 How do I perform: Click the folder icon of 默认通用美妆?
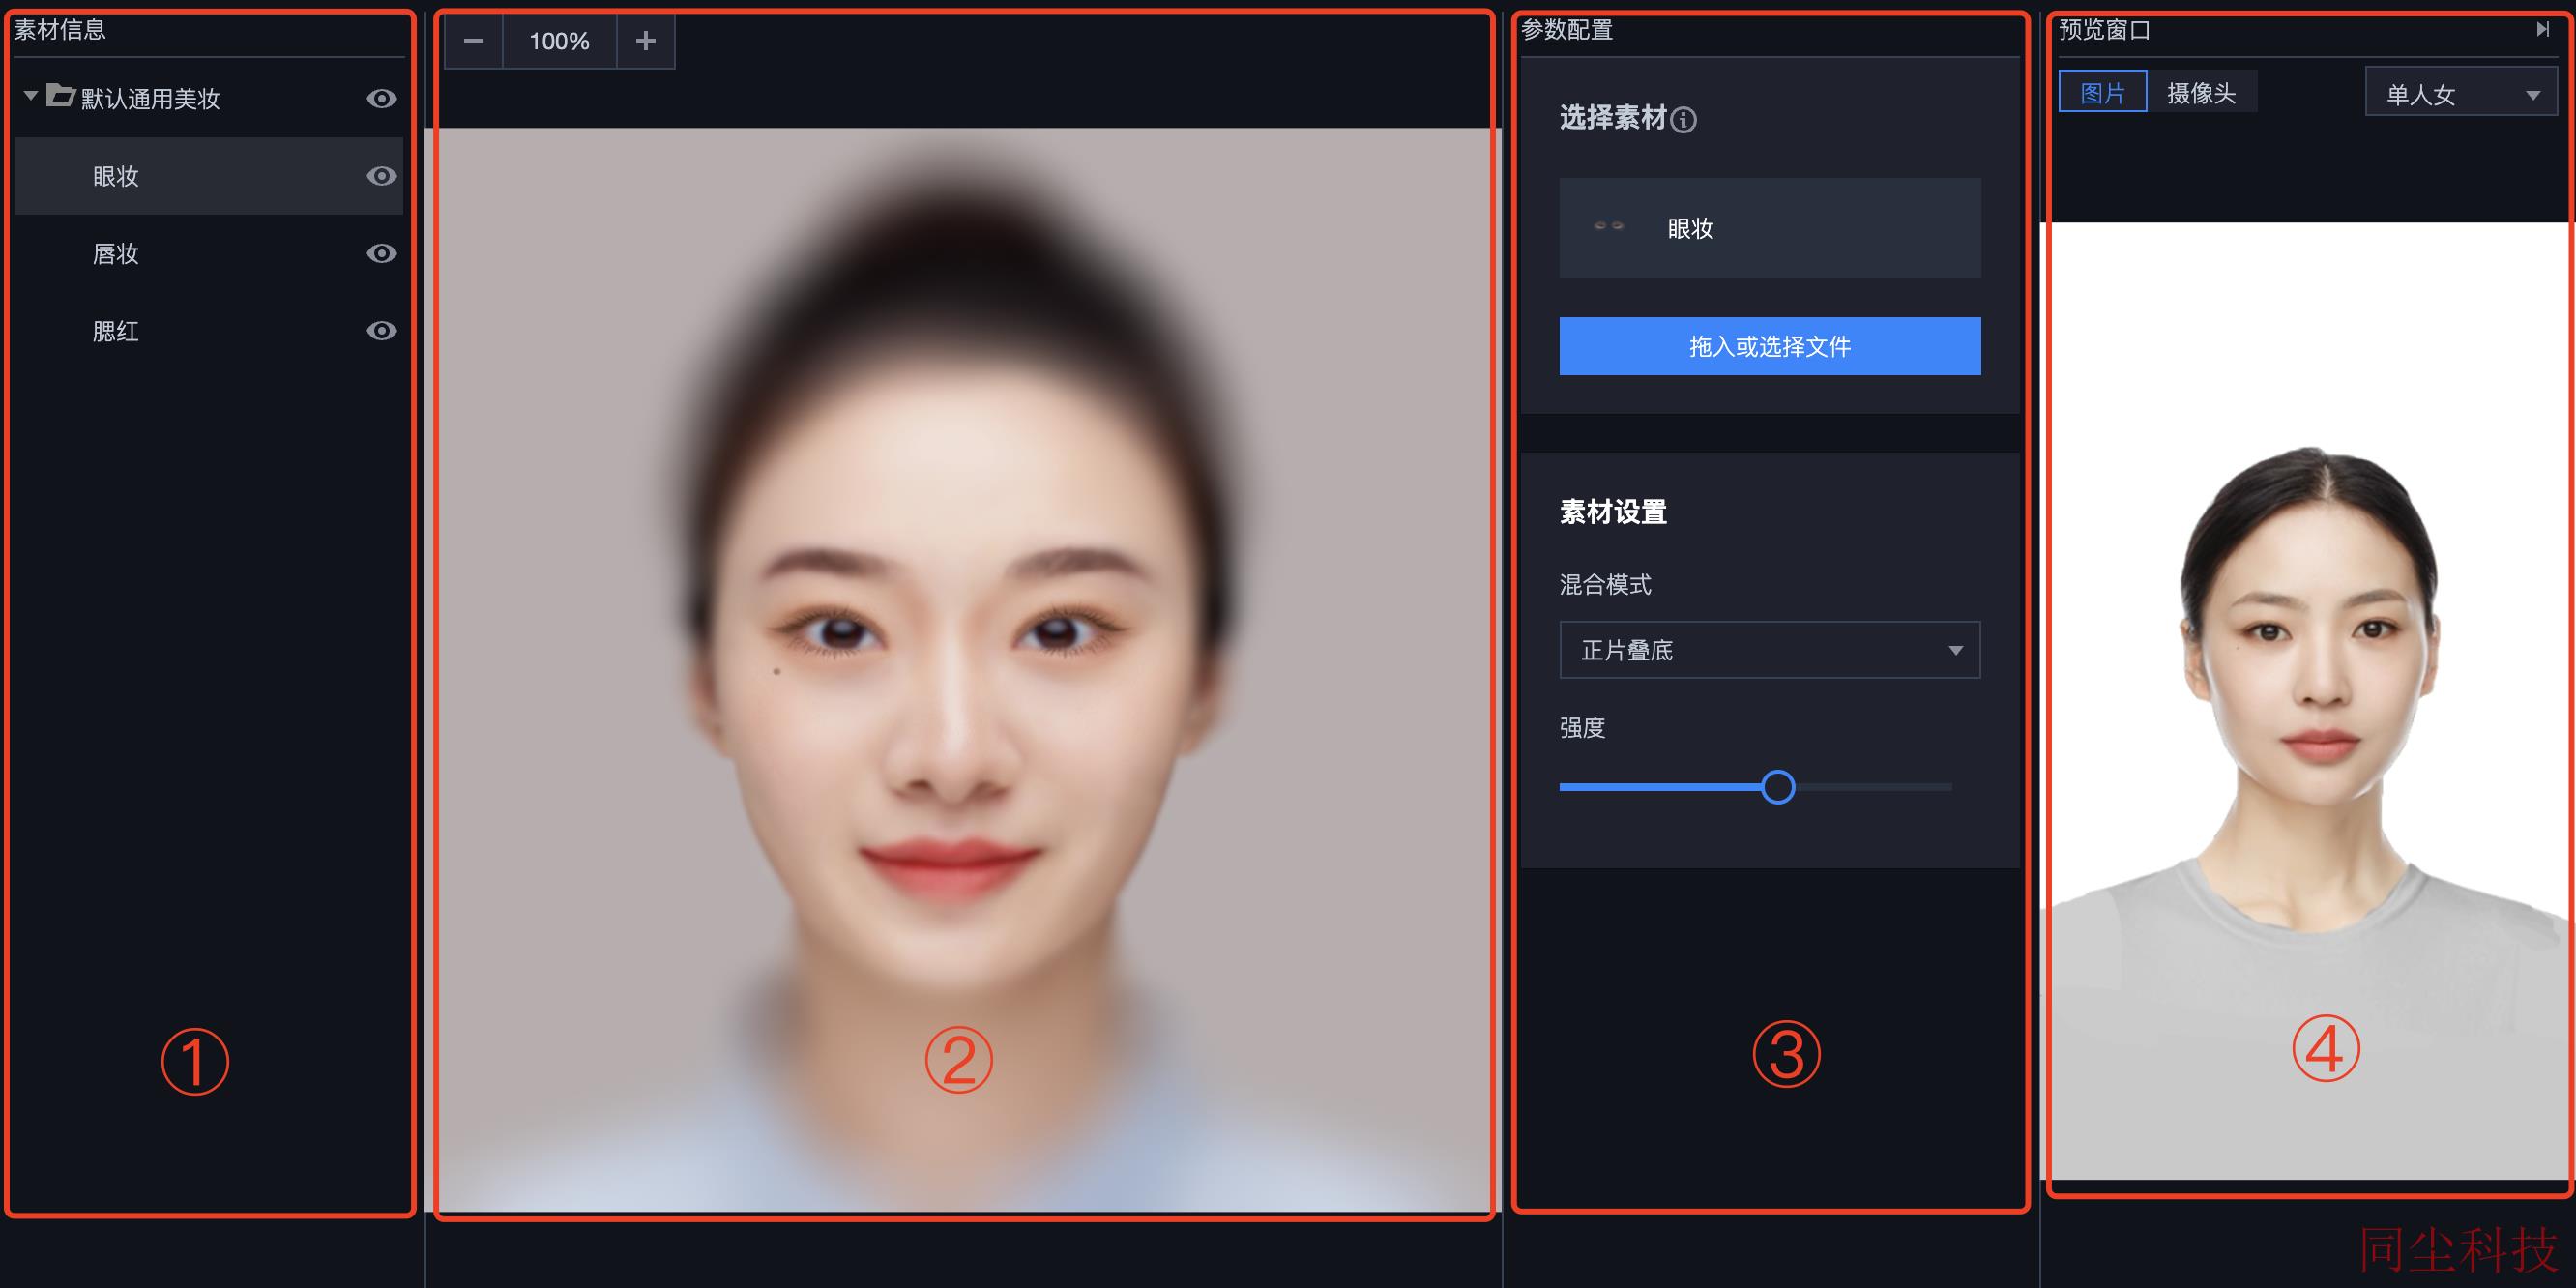pos(61,96)
